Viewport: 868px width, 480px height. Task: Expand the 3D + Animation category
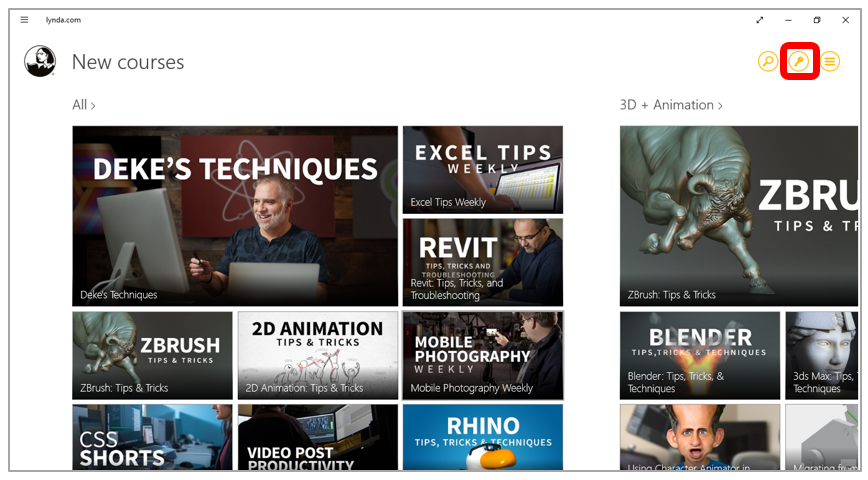671,105
